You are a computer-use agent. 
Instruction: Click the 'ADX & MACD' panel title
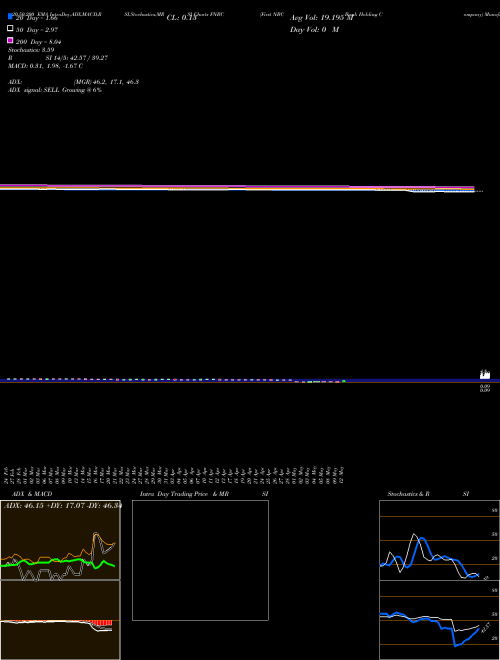pos(32,494)
